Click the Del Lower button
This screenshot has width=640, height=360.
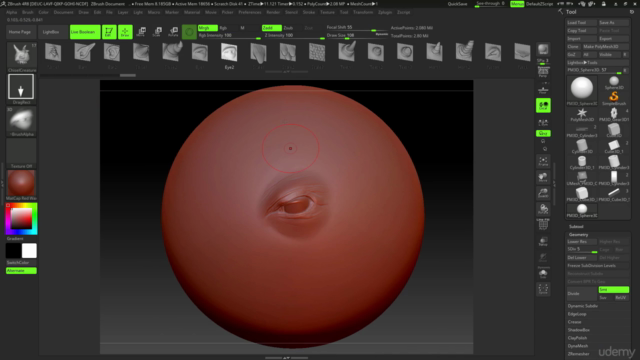pos(582,258)
